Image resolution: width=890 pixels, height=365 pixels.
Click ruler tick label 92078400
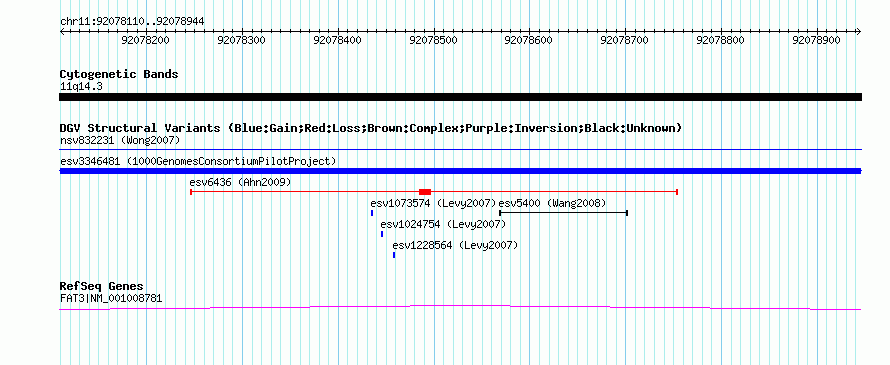337,40
